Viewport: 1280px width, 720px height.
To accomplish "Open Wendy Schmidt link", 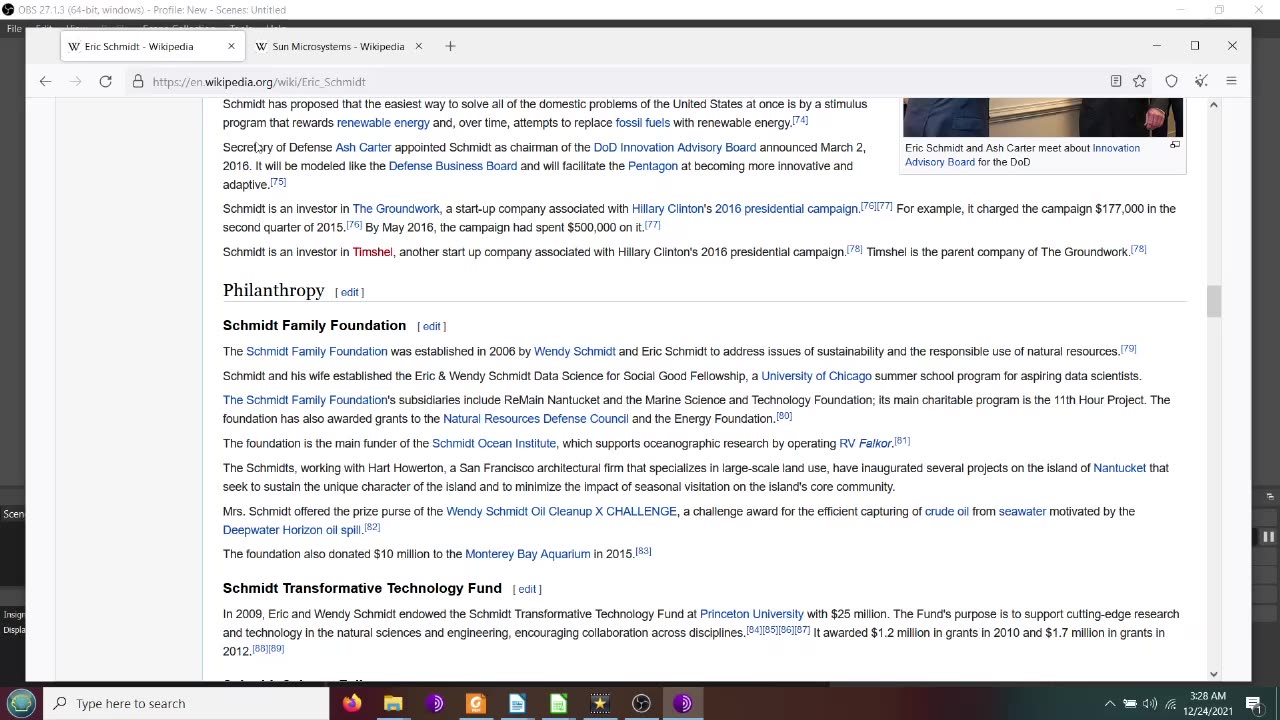I will pos(575,352).
